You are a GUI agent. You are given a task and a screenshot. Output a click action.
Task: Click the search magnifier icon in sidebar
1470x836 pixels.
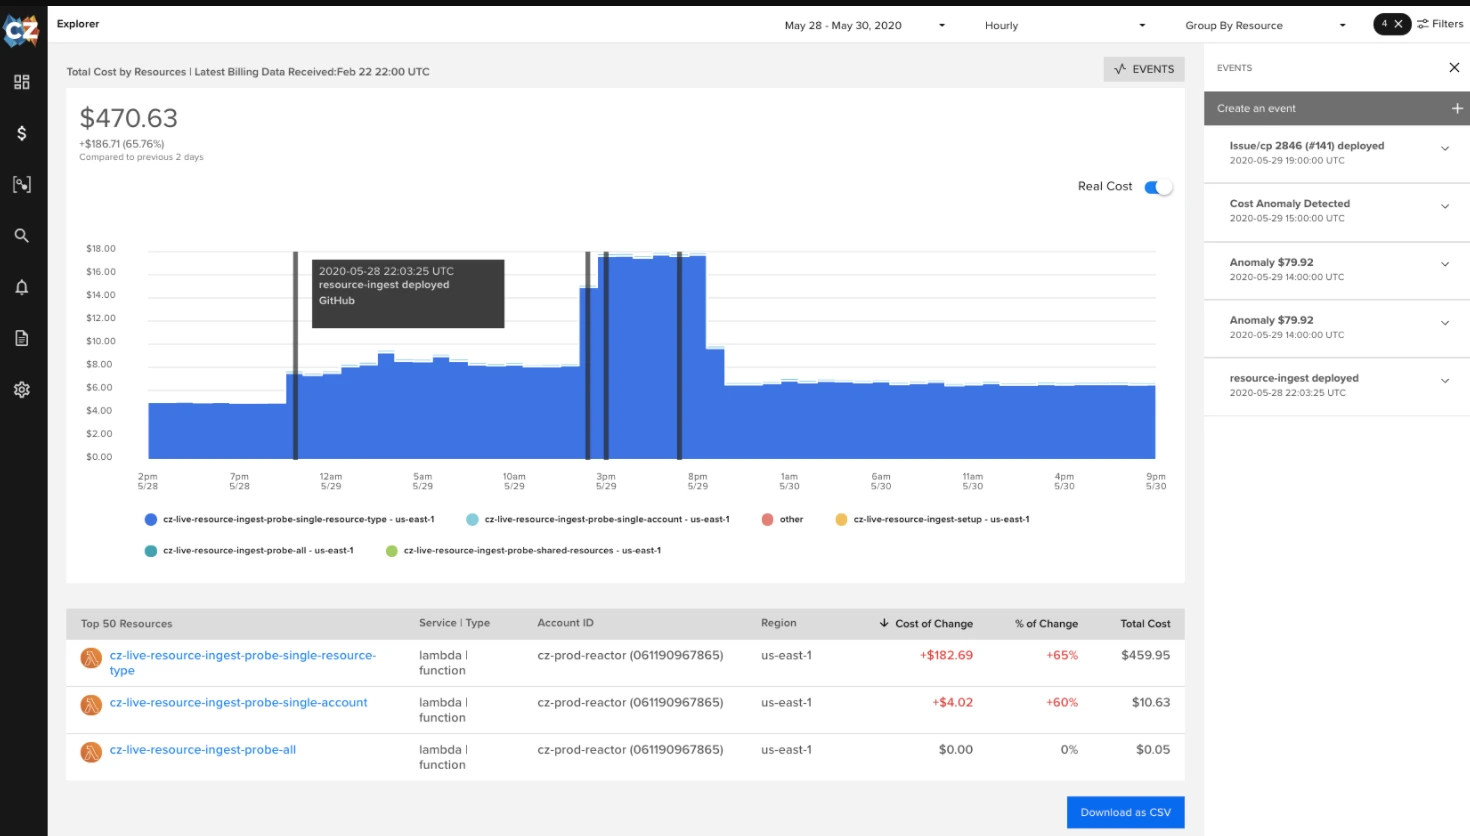click(20, 235)
